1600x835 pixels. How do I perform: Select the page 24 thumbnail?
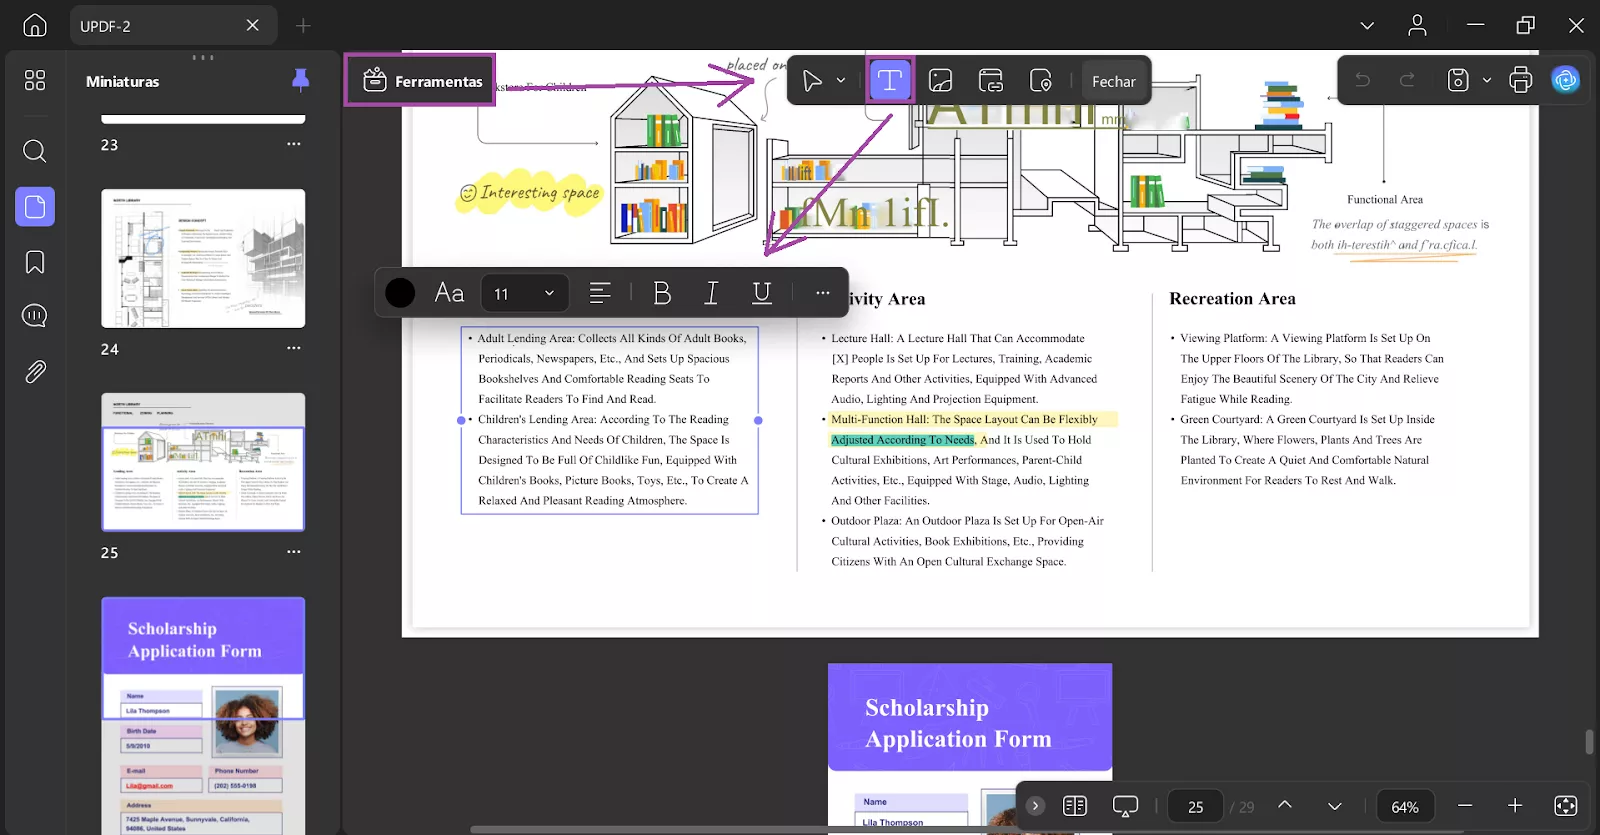point(203,259)
